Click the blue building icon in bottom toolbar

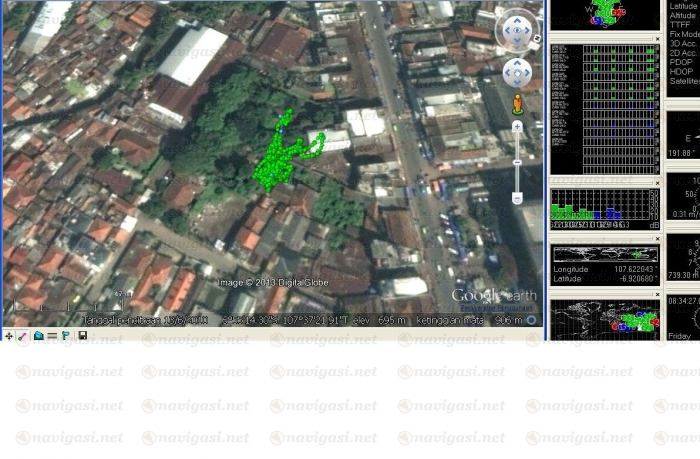tap(38, 336)
